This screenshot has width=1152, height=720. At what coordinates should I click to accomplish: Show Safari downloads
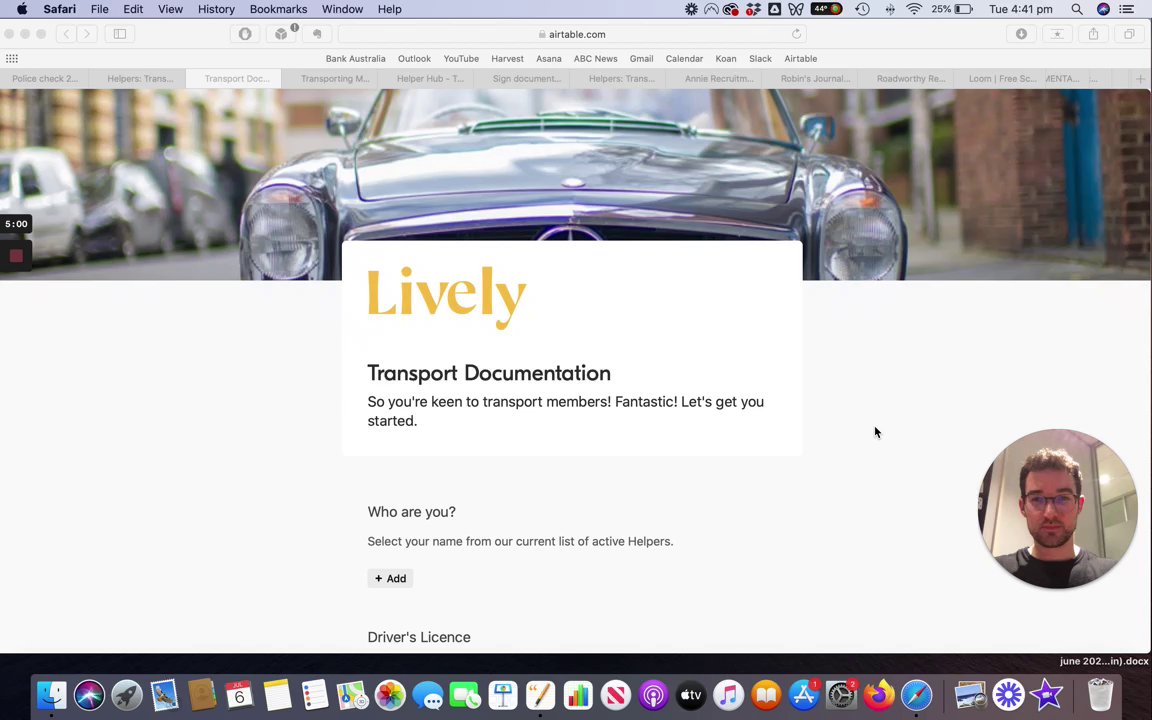[1021, 34]
